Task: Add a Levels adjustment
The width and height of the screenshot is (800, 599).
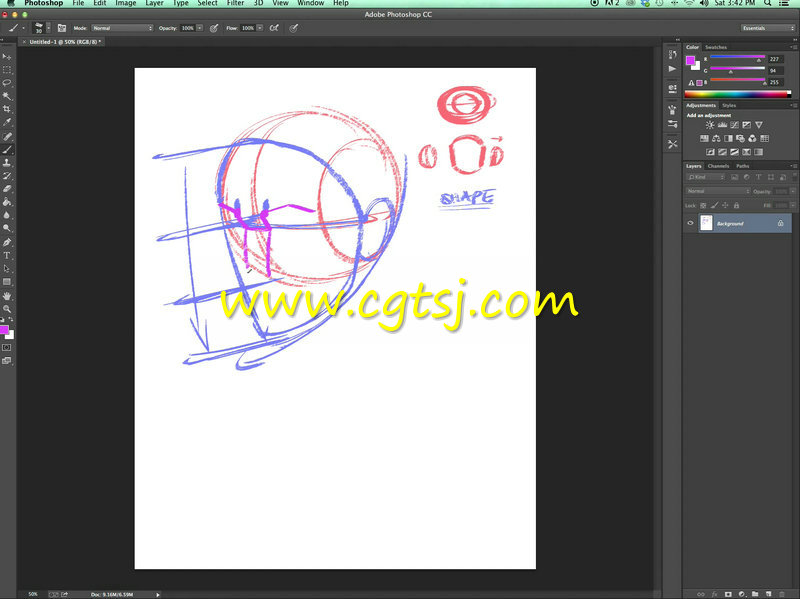Action: pos(722,125)
